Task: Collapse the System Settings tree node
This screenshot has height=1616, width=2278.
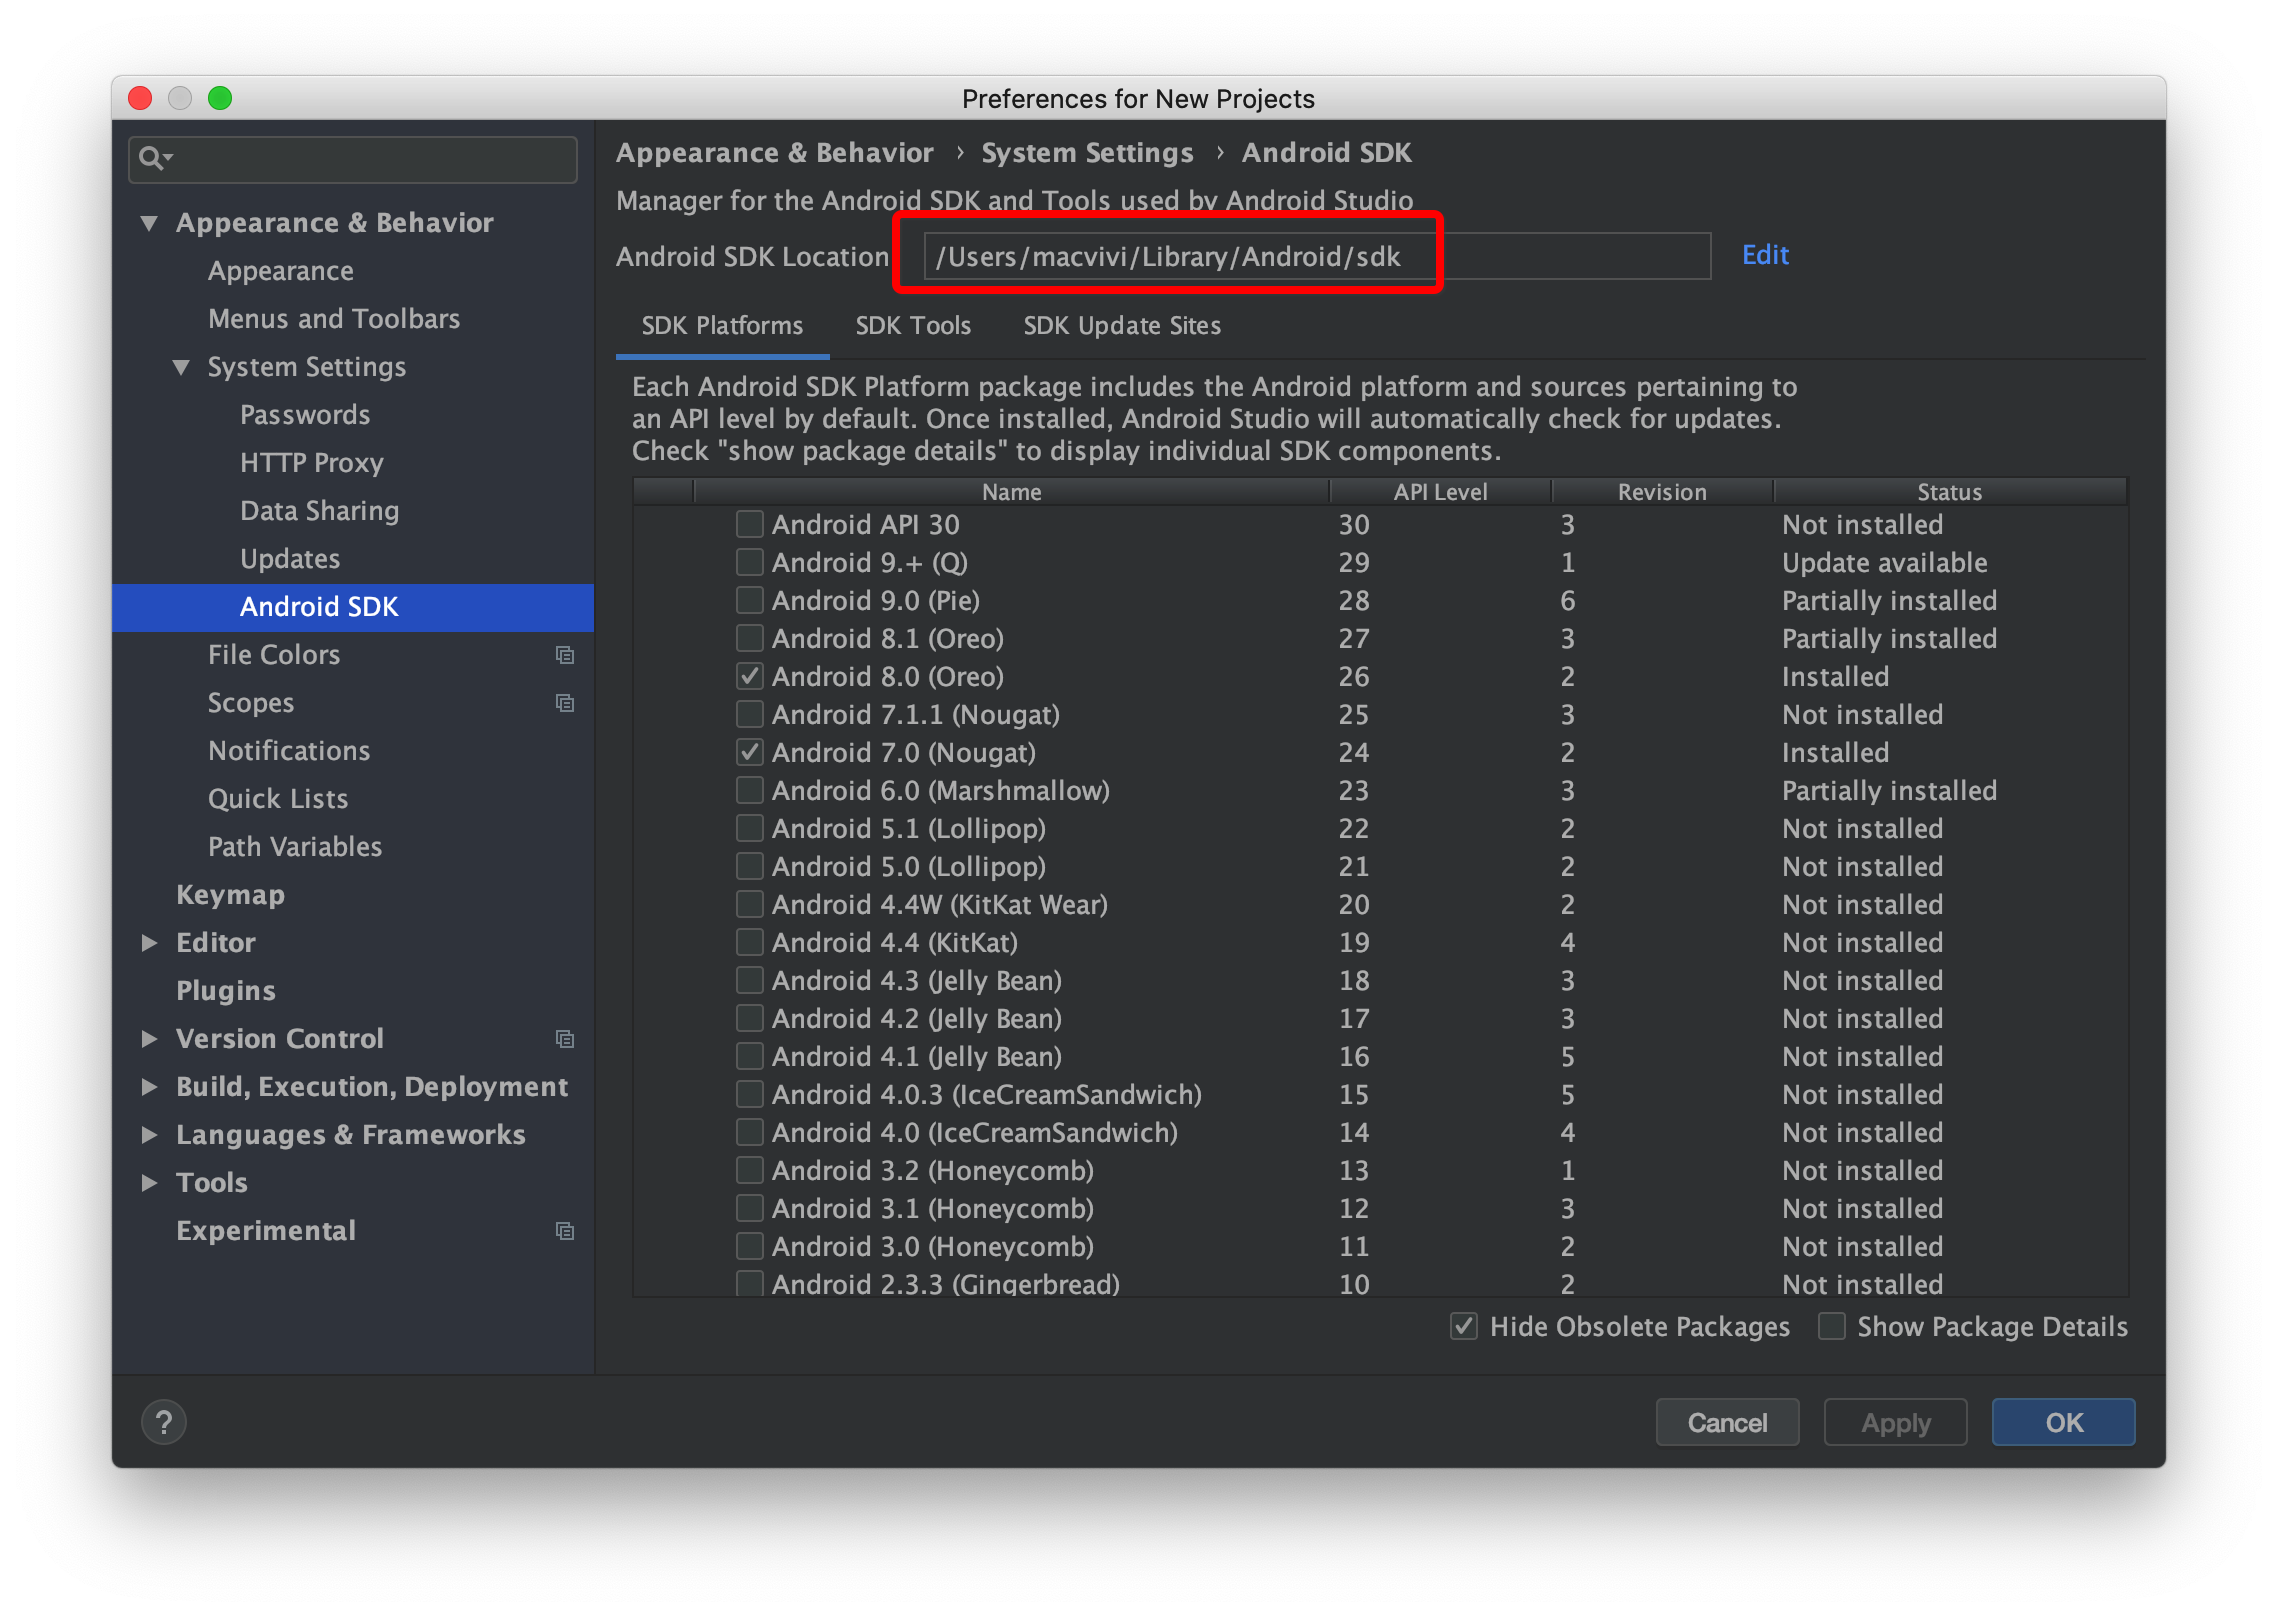Action: pos(182,367)
